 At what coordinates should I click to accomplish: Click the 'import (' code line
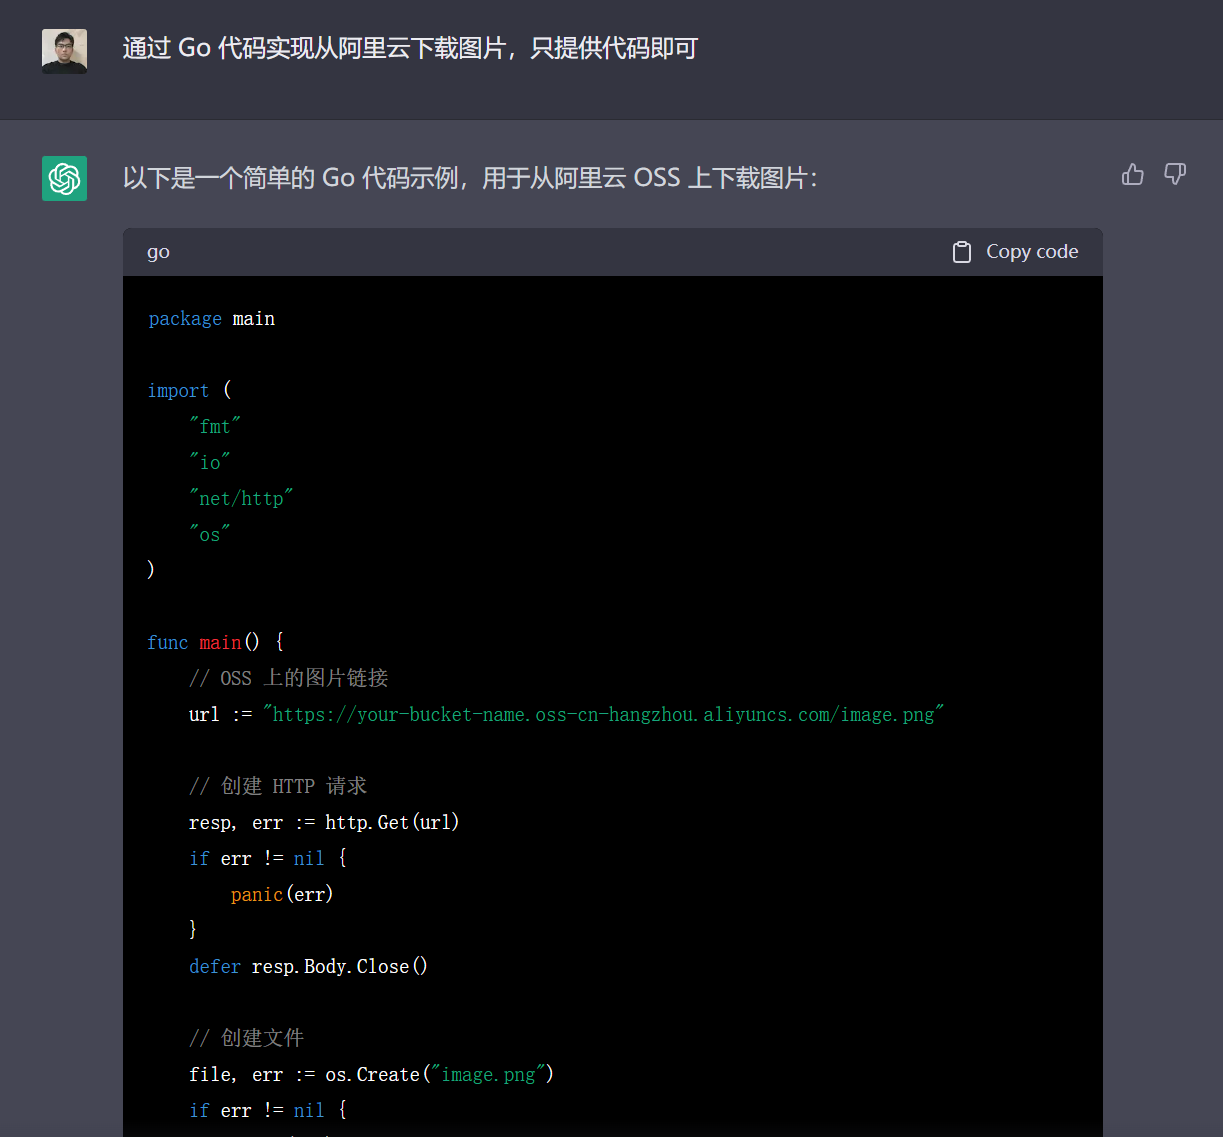coord(189,390)
